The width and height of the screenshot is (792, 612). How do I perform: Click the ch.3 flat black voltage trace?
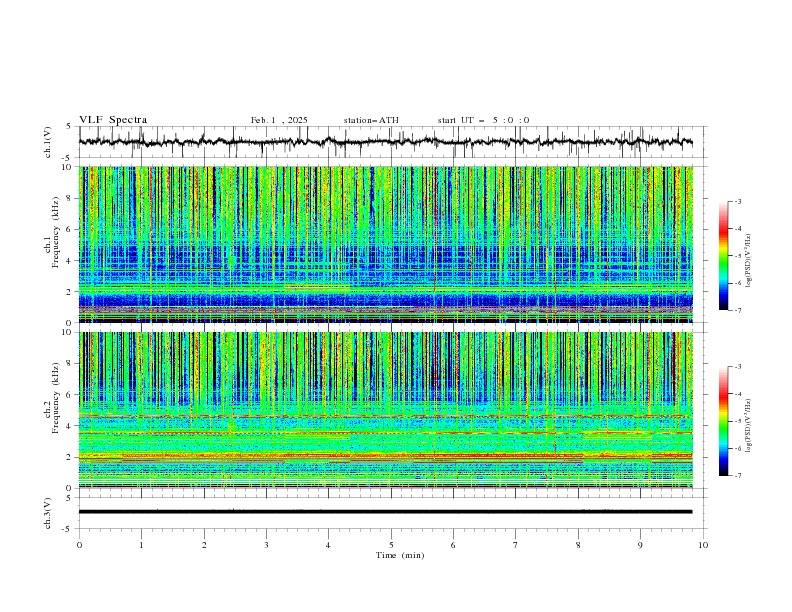385,512
